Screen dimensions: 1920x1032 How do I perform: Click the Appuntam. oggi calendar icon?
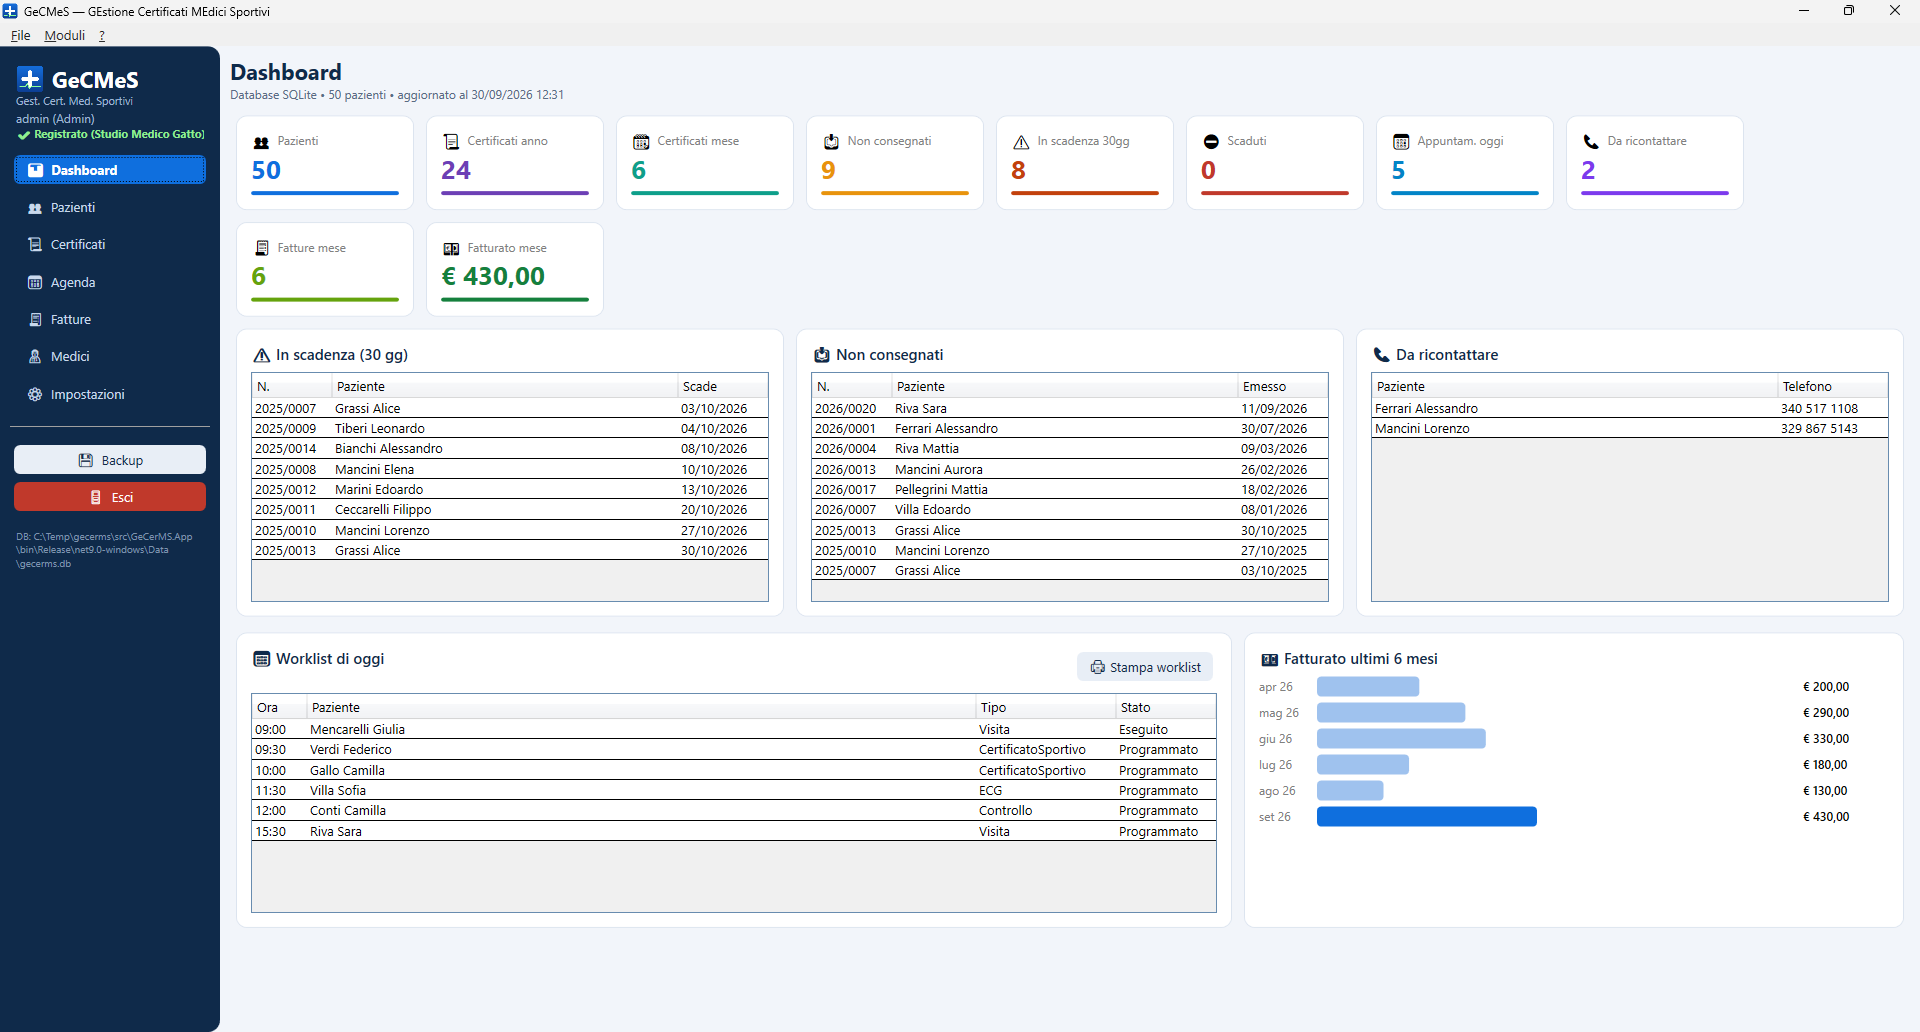tap(1401, 142)
